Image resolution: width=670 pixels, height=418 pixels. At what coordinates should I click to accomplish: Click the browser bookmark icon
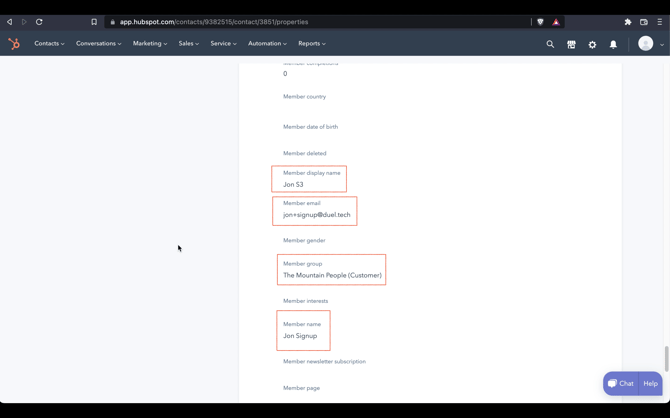[94, 22]
